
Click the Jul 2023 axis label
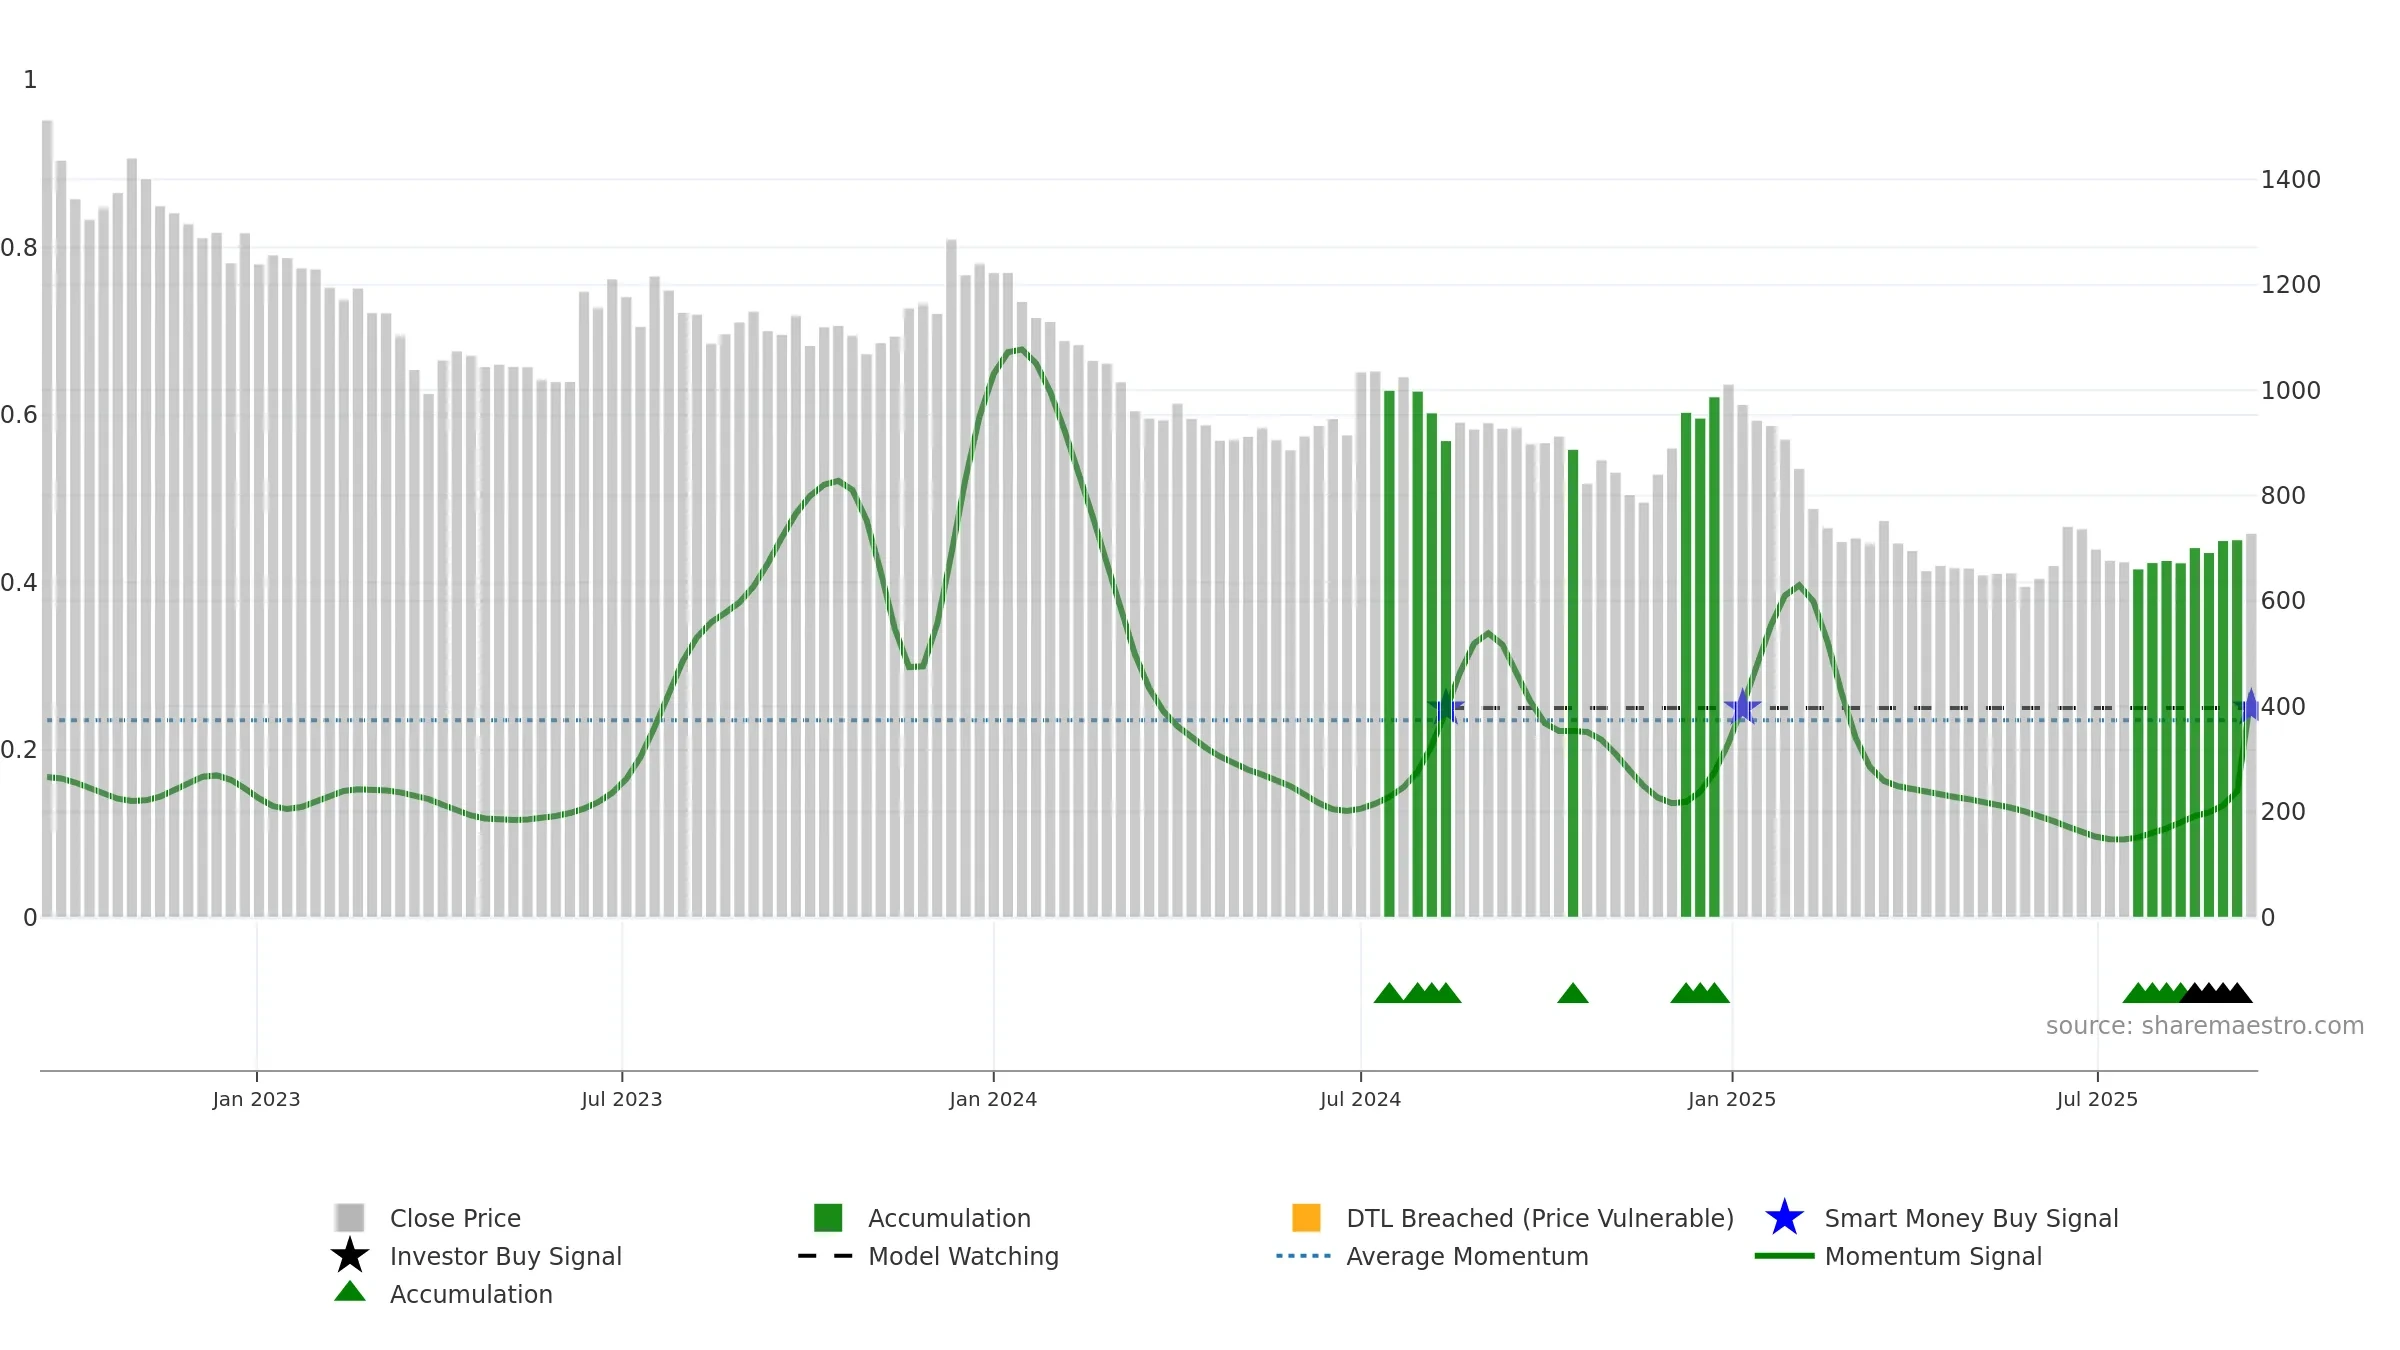(622, 1100)
